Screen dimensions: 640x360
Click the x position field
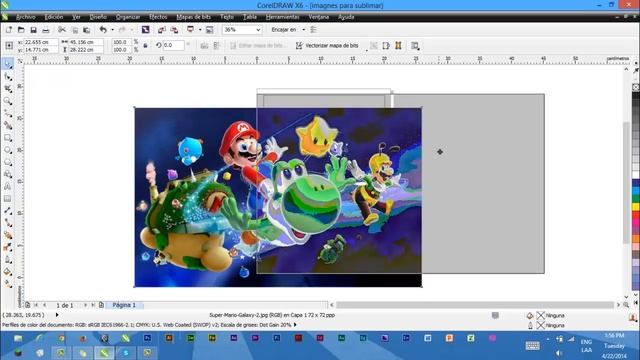click(40, 42)
